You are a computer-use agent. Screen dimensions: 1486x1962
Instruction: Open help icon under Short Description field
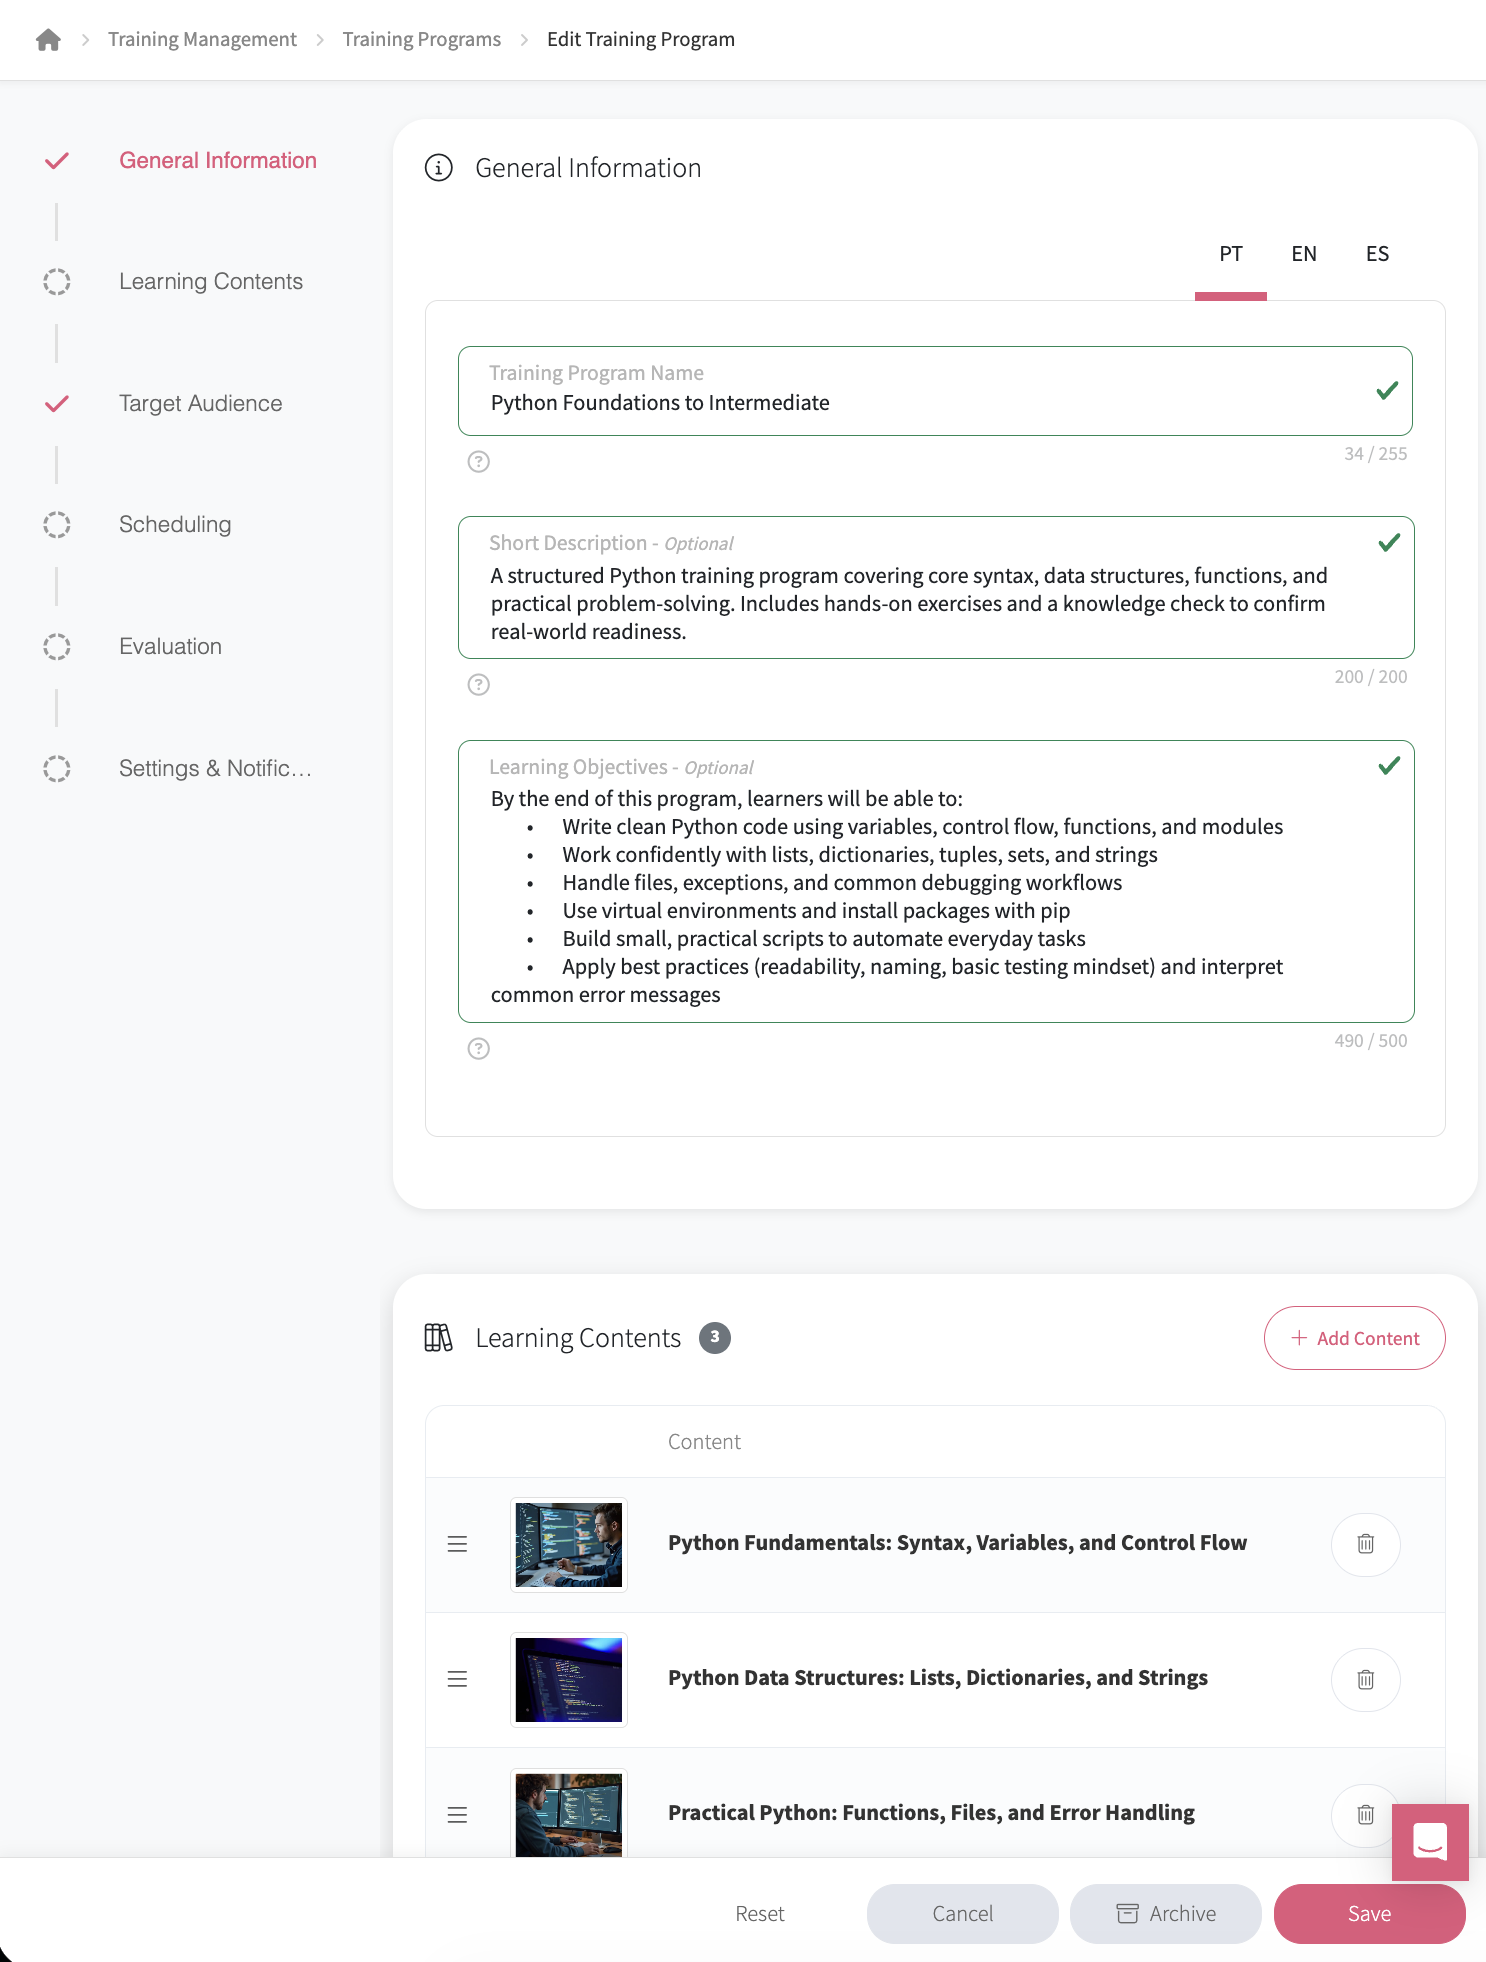pyautogui.click(x=479, y=685)
